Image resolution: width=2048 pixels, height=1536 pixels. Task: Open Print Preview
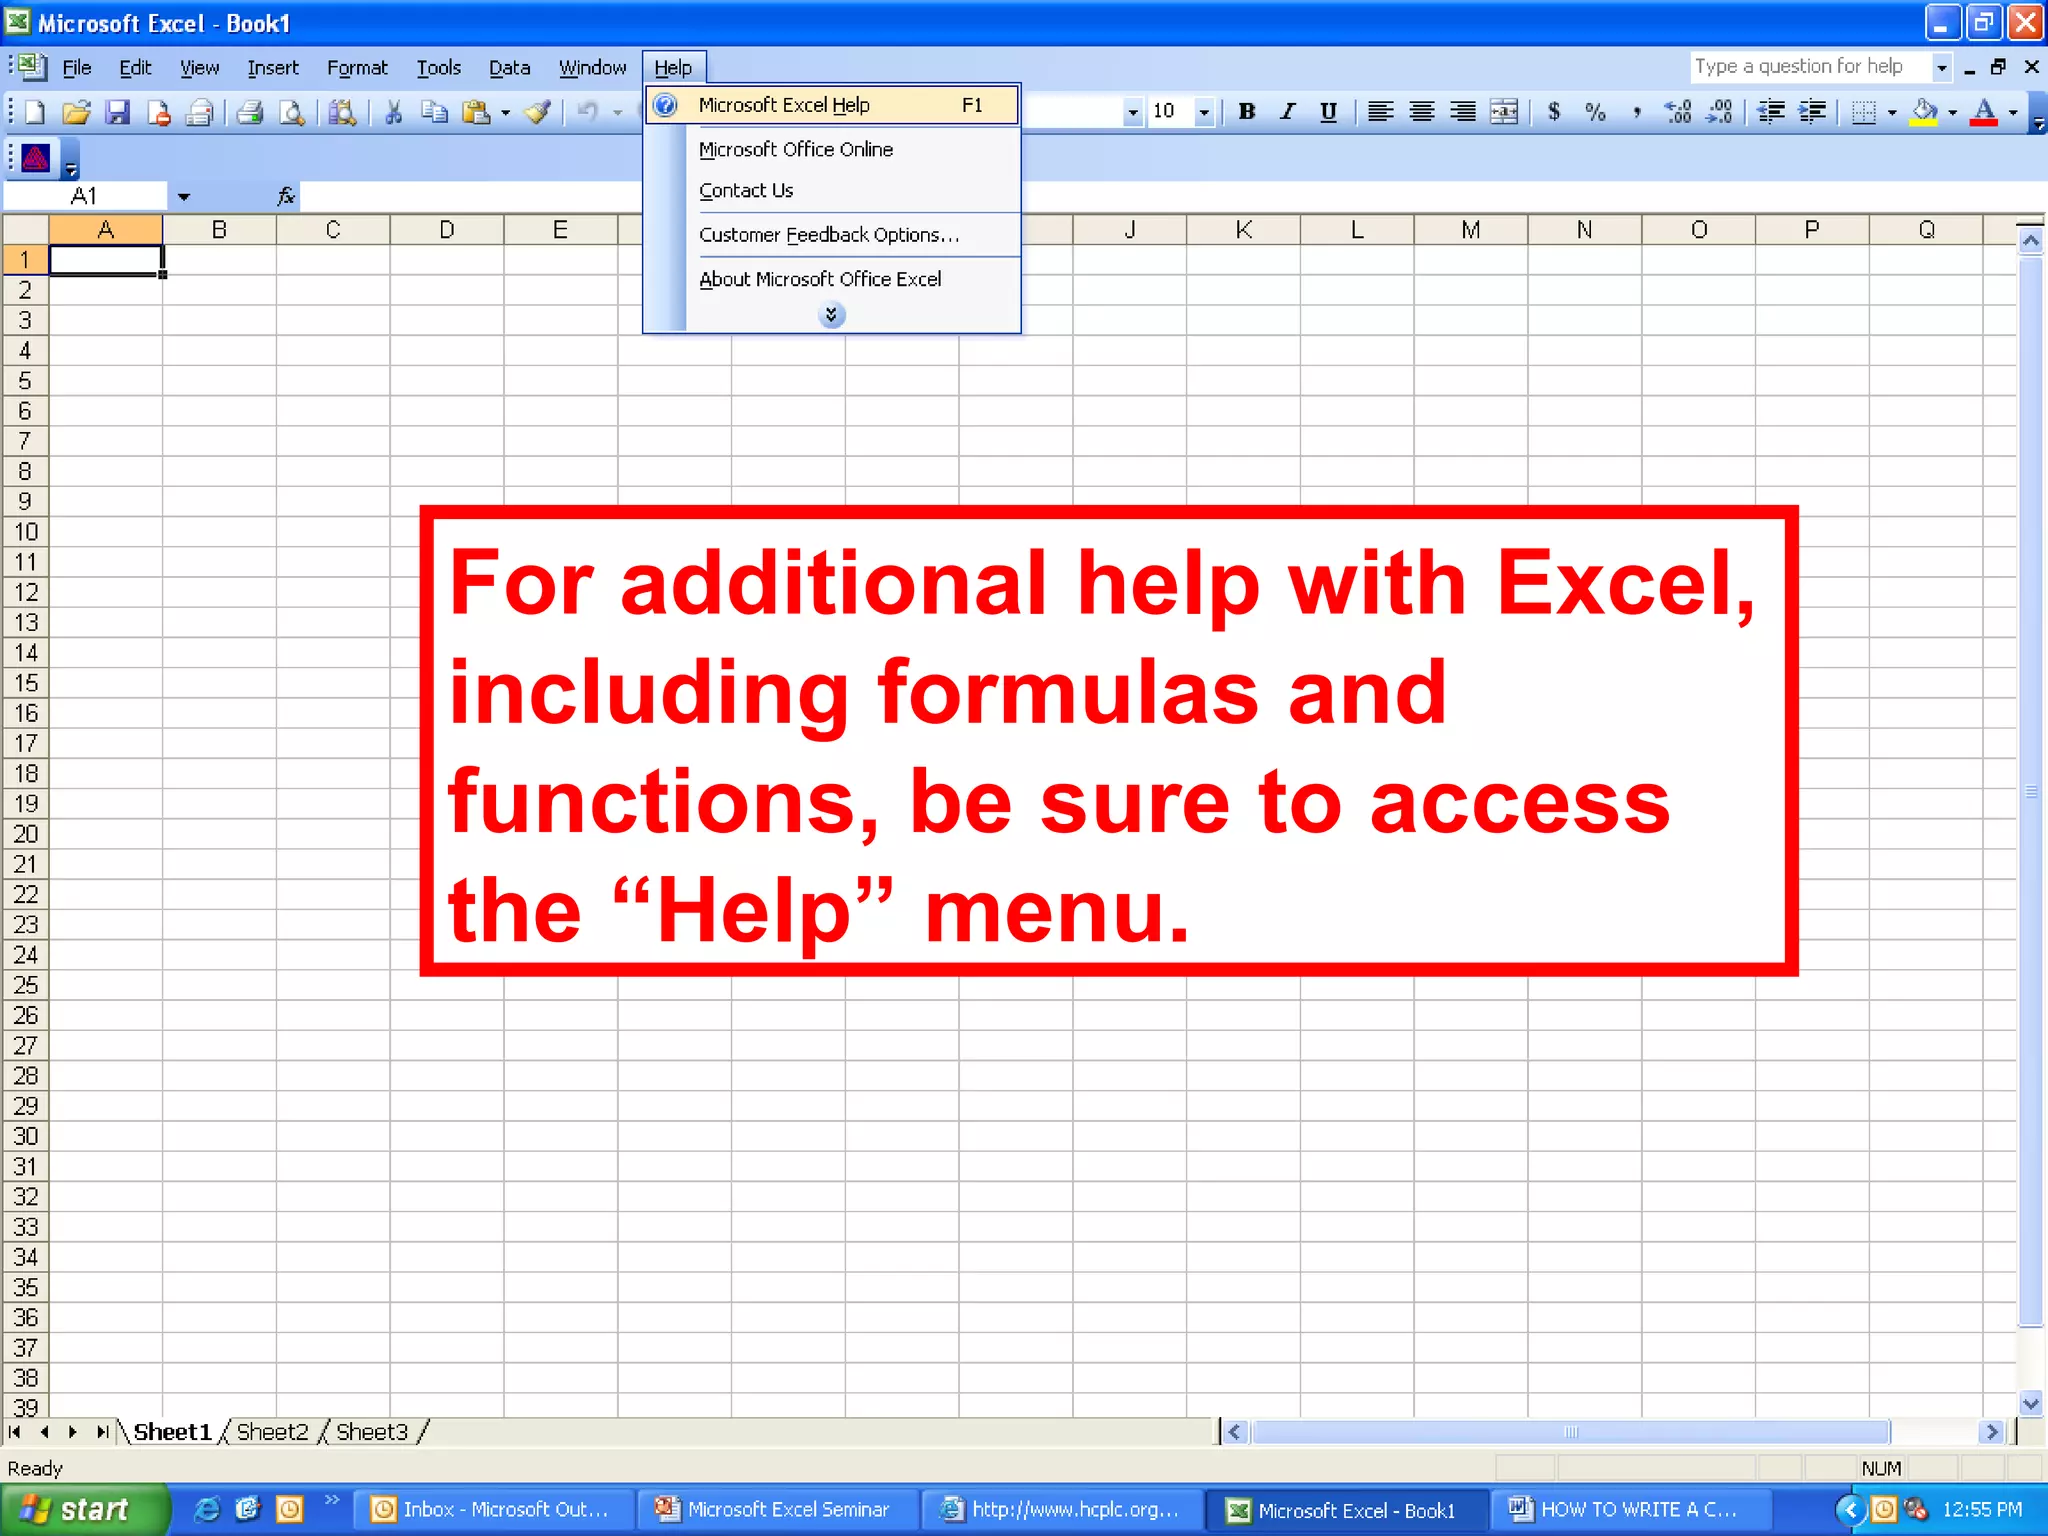click(x=291, y=112)
